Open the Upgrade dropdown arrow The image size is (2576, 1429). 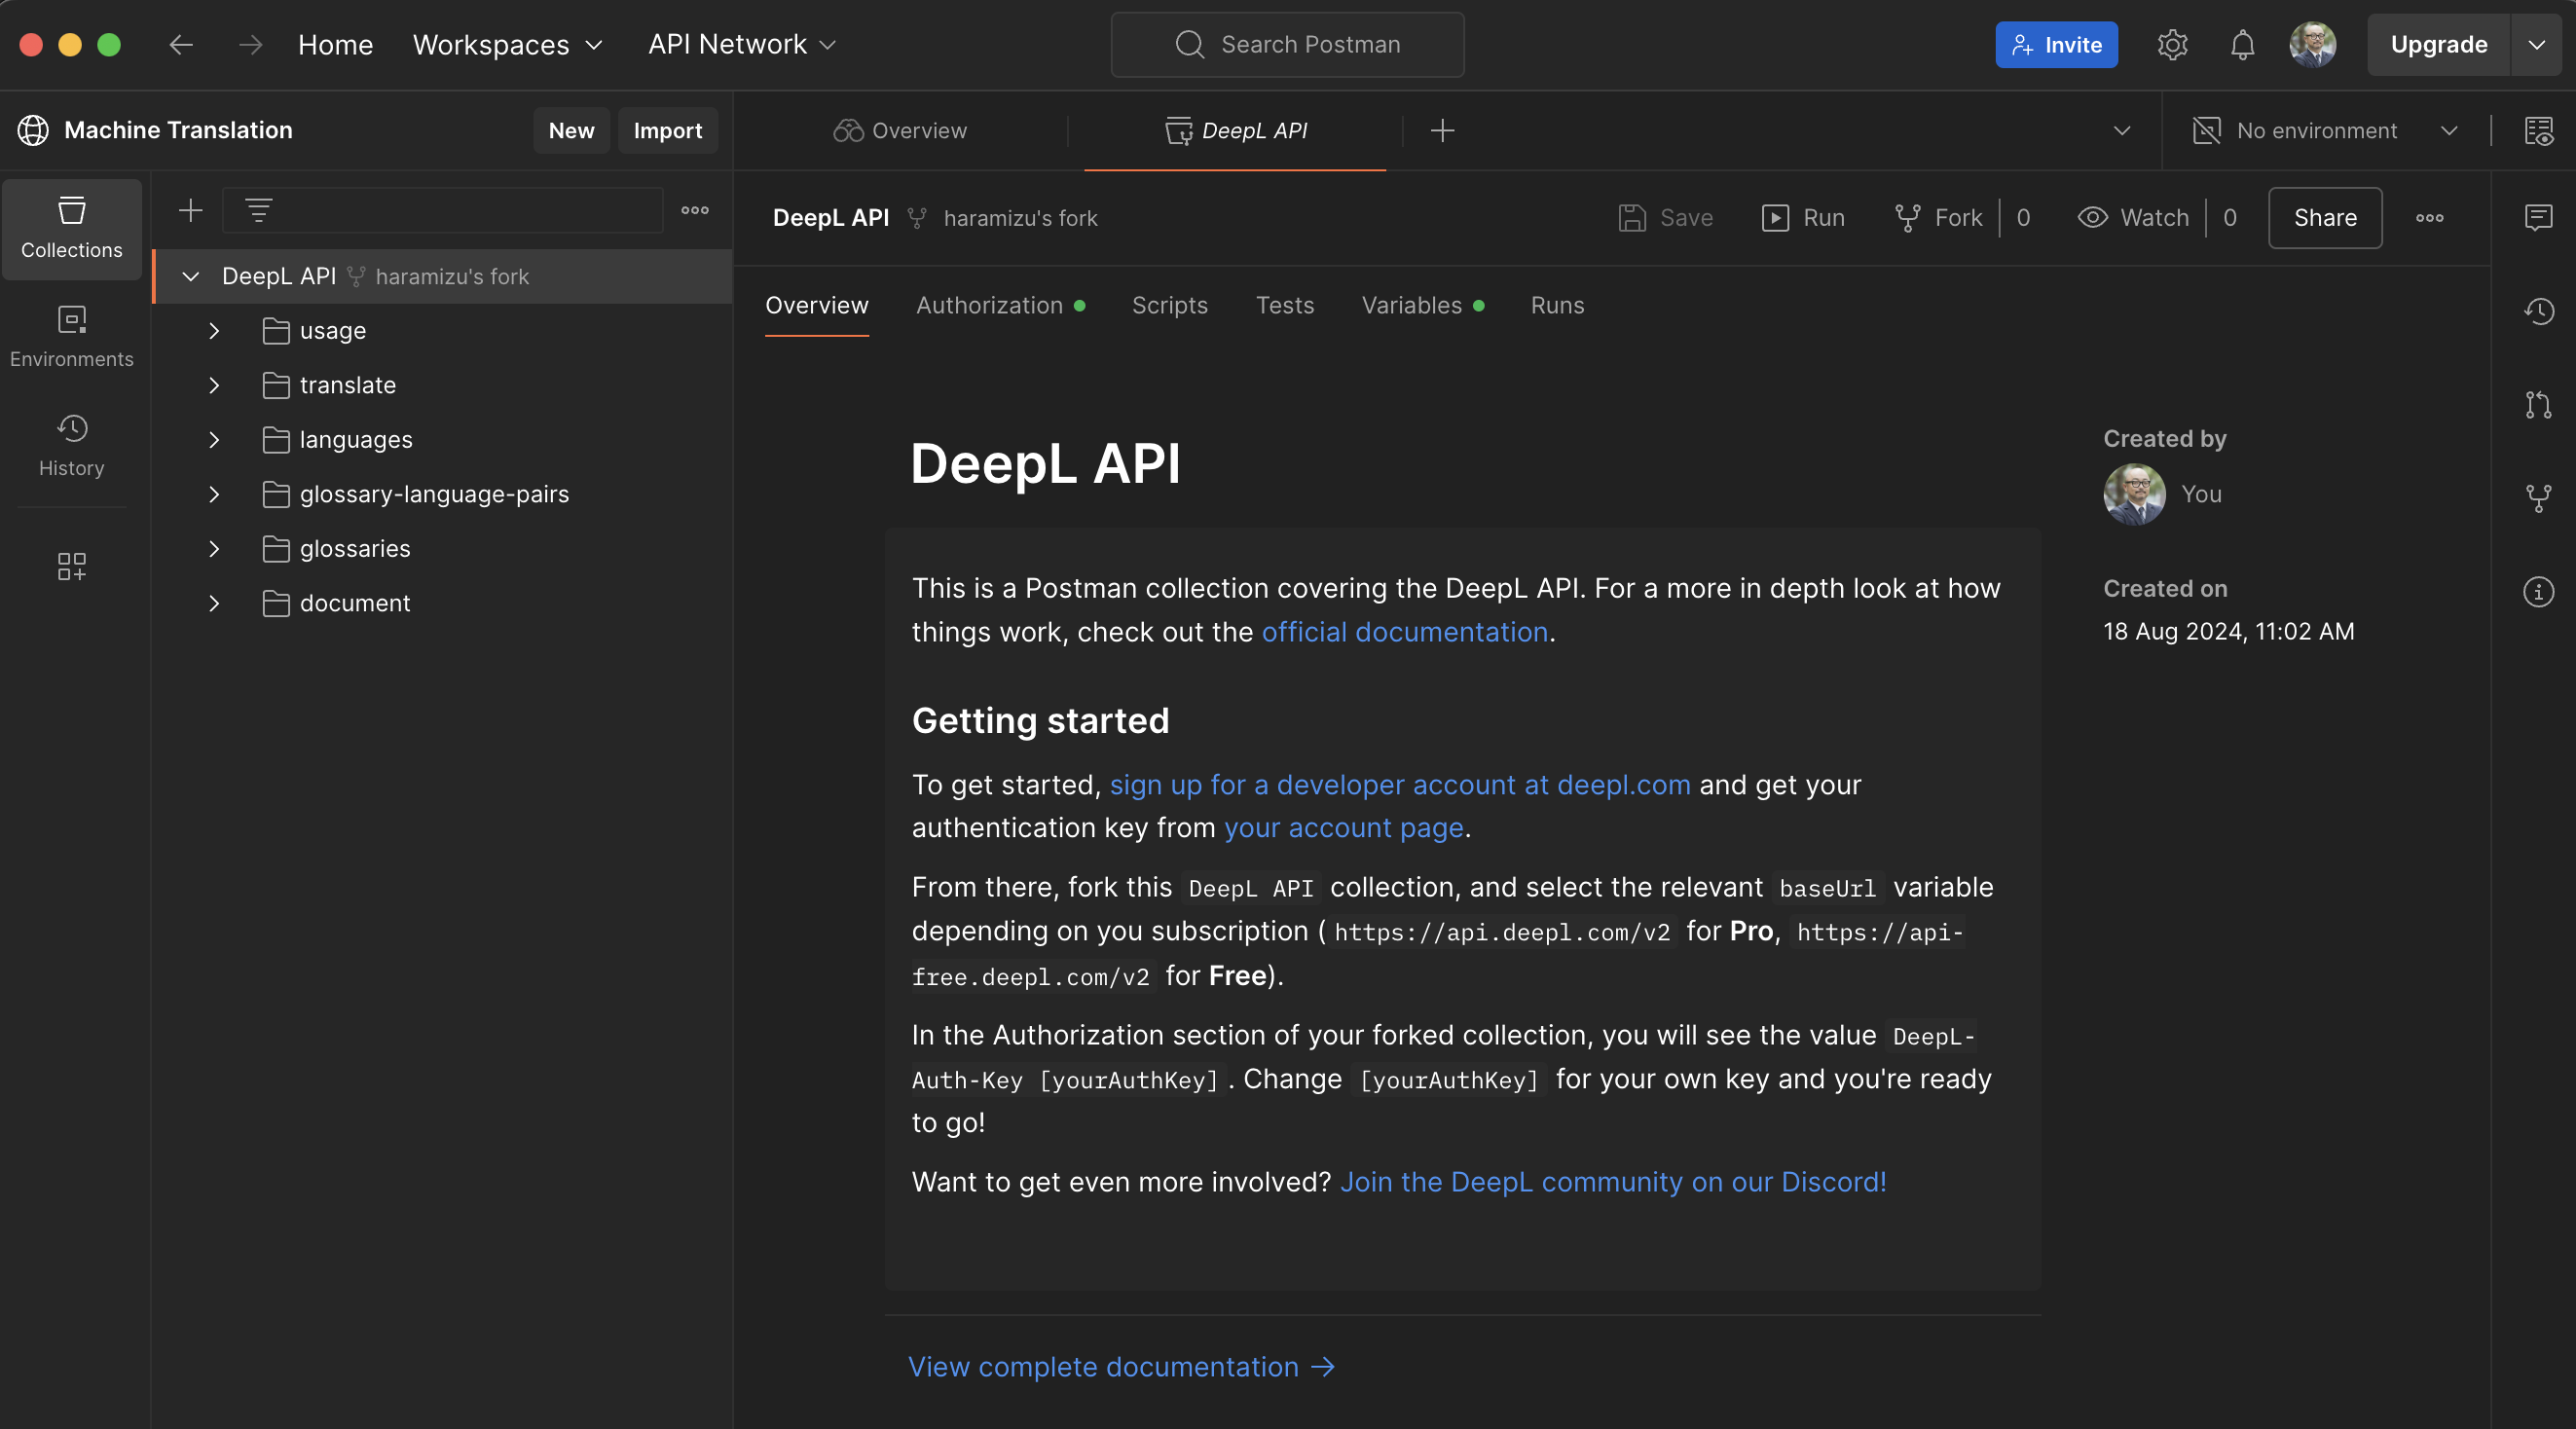[2536, 44]
